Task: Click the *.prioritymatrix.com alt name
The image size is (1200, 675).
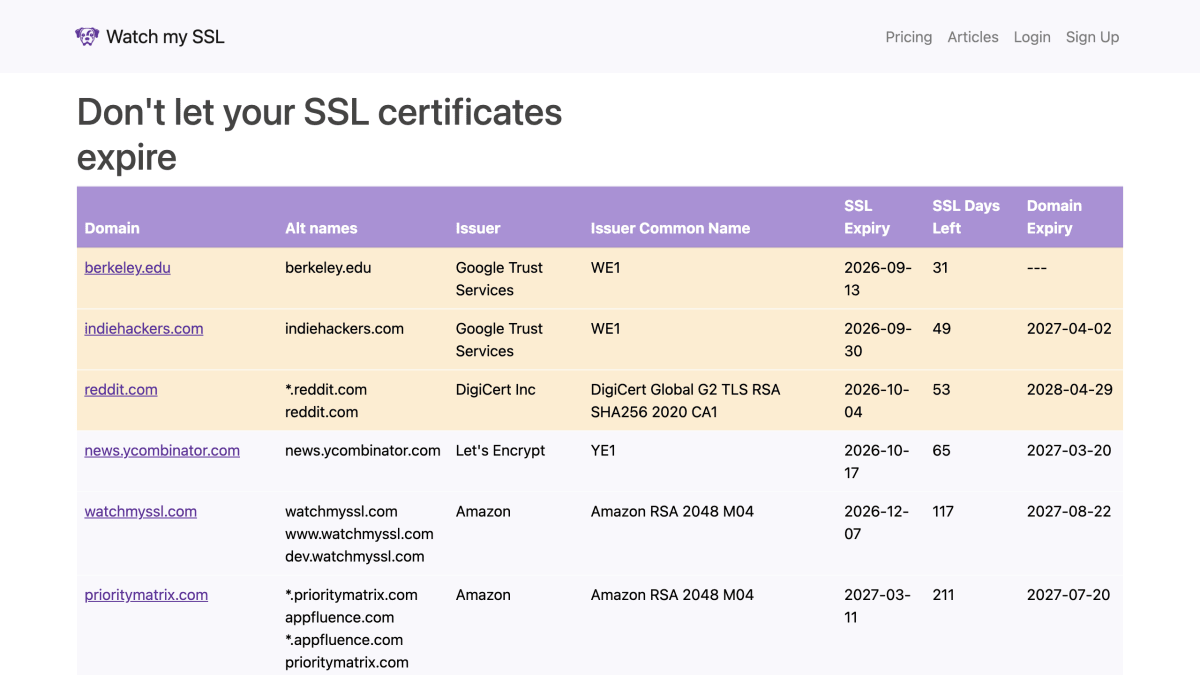Action: (x=351, y=595)
